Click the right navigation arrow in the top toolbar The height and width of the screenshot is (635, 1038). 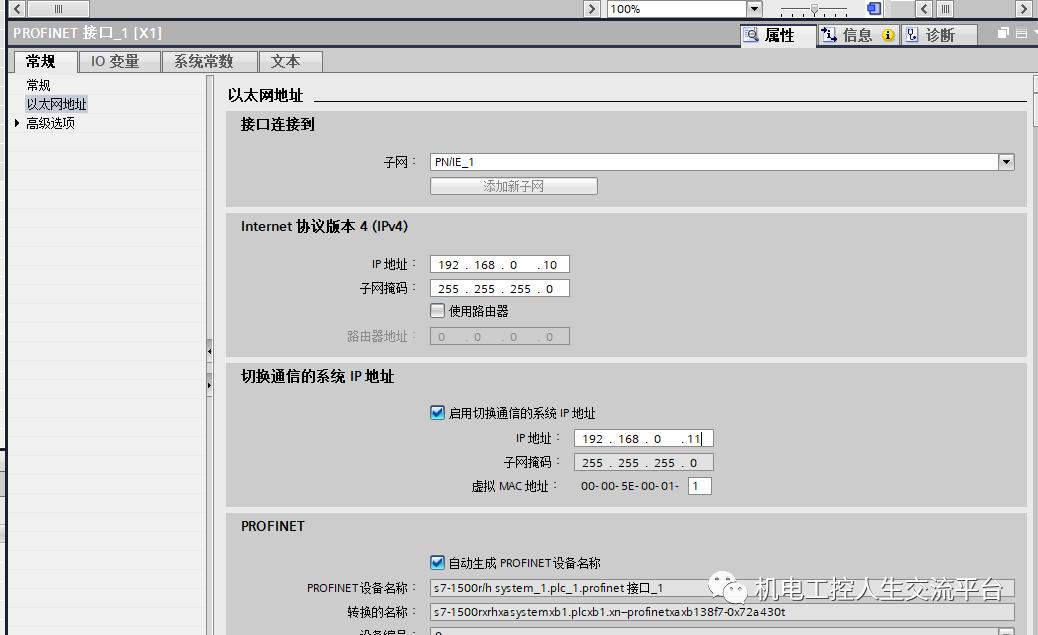(x=1024, y=9)
